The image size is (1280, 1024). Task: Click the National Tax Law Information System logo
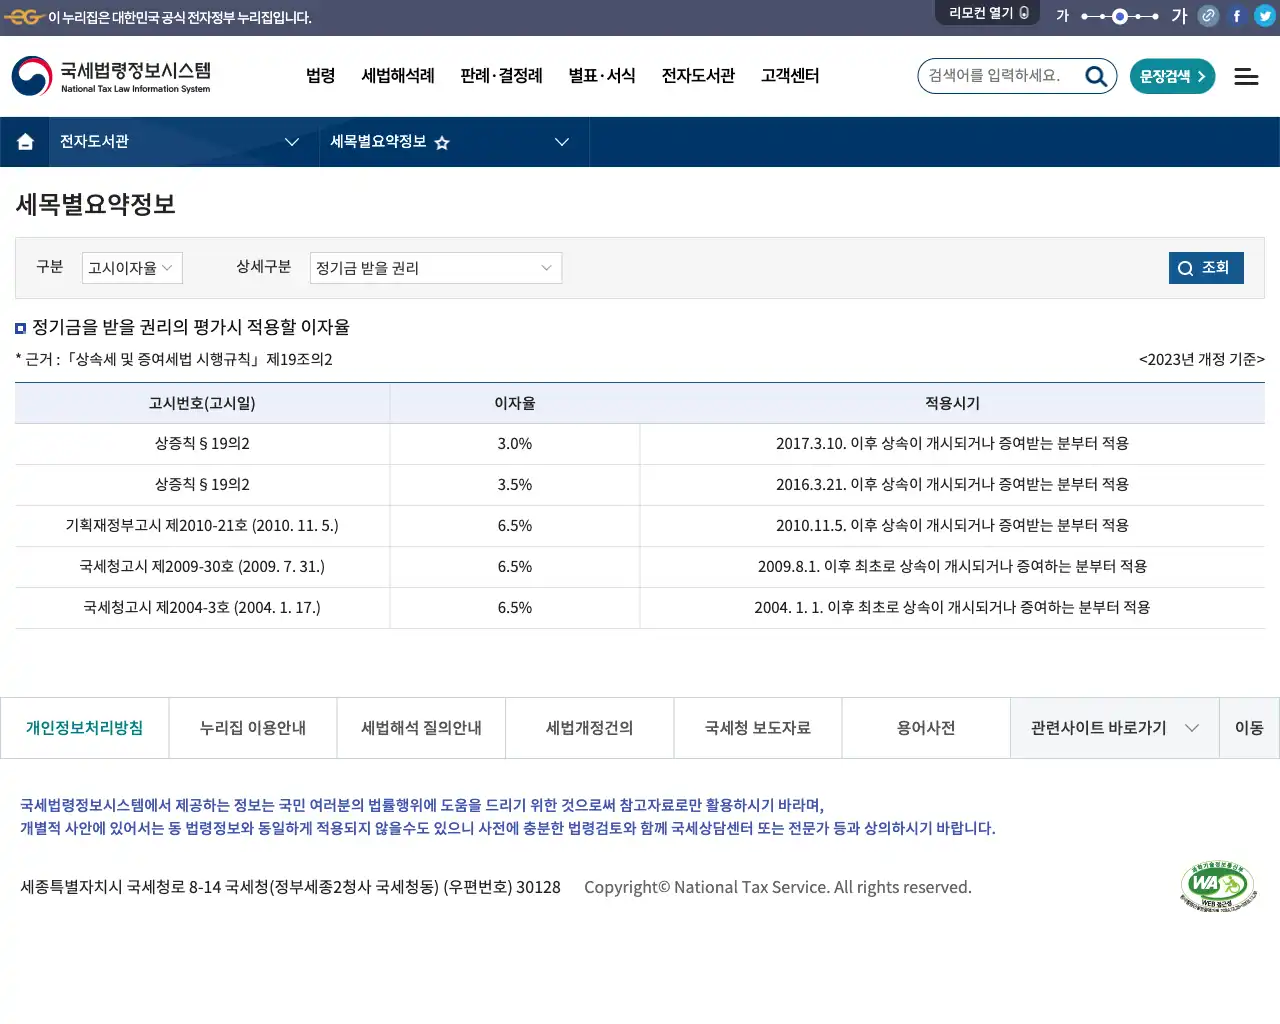(x=111, y=76)
